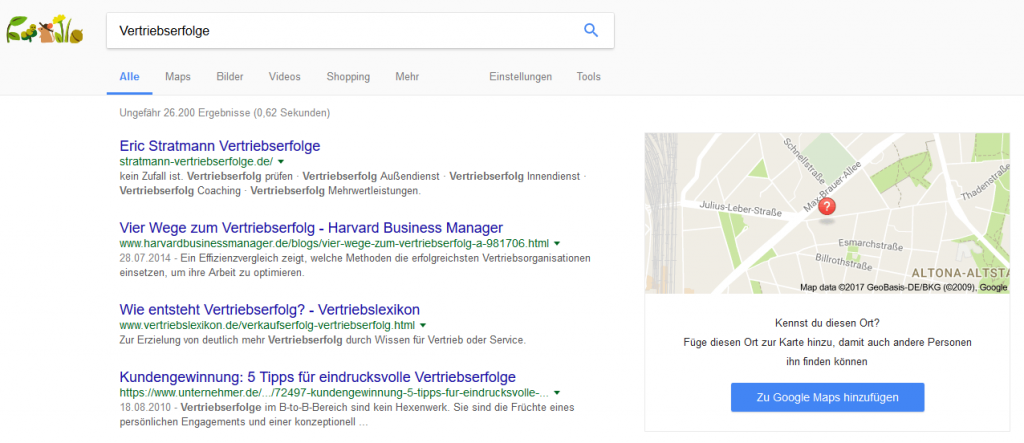
Task: Open the Mehr menu
Action: tap(407, 77)
